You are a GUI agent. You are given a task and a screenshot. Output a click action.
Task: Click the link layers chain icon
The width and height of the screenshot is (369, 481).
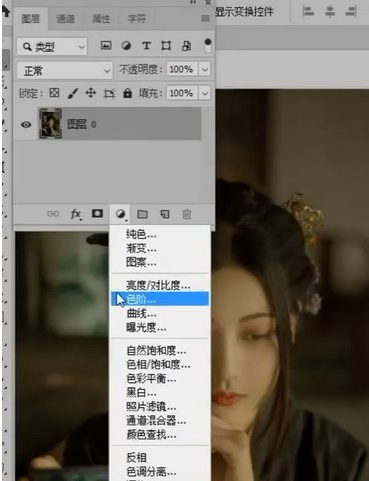tap(53, 214)
